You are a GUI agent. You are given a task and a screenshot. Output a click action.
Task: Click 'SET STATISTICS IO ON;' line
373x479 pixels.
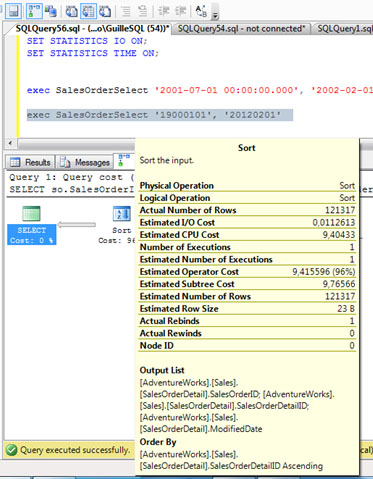point(87,41)
